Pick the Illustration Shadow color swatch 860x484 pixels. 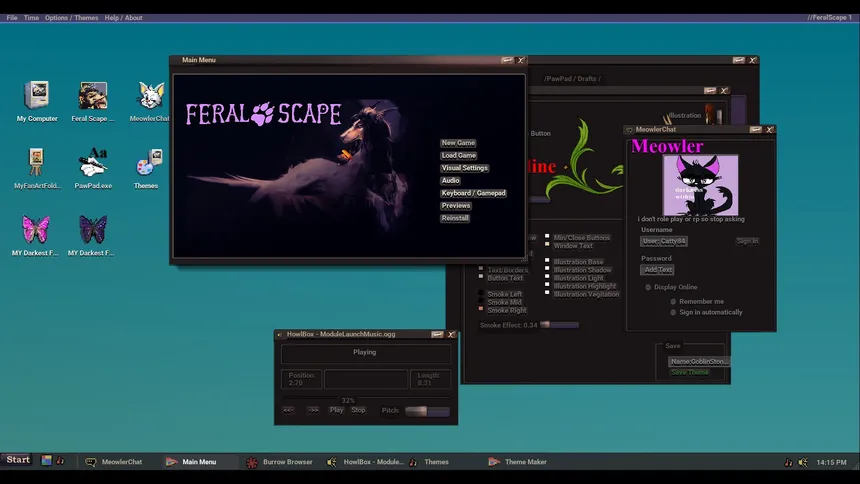coord(547,268)
